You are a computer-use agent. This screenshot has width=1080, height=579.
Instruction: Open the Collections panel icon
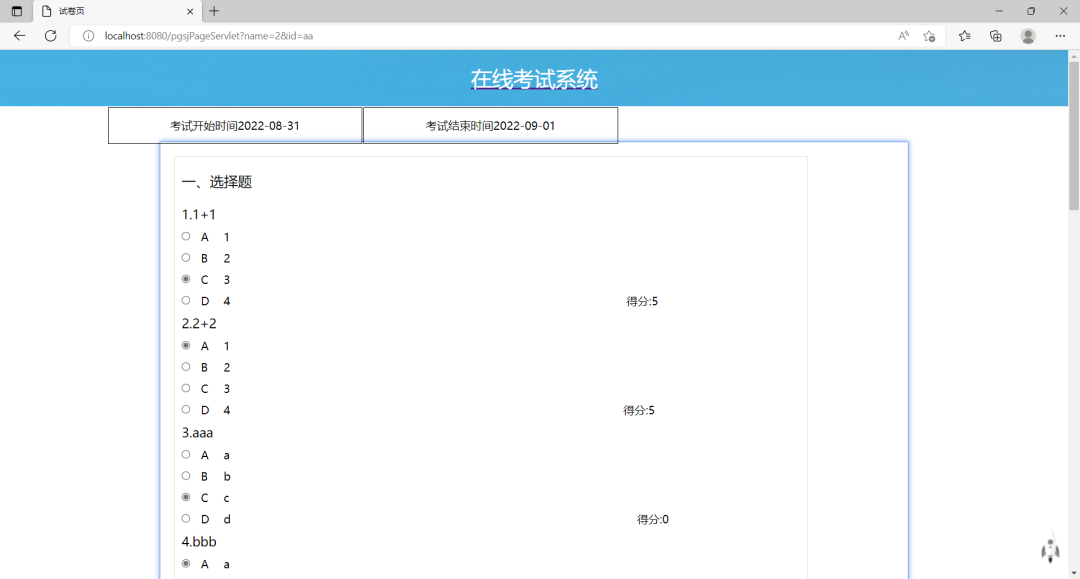click(963, 35)
